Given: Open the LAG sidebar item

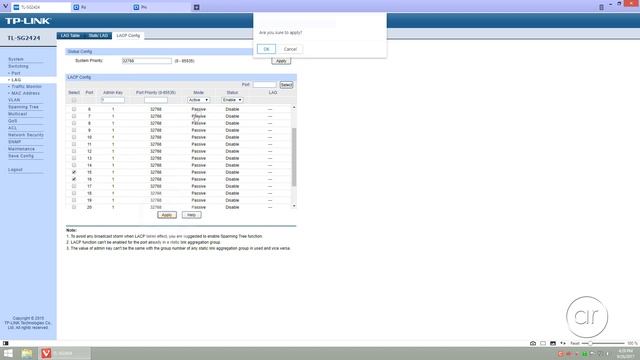Looking at the screenshot, I should [16, 80].
